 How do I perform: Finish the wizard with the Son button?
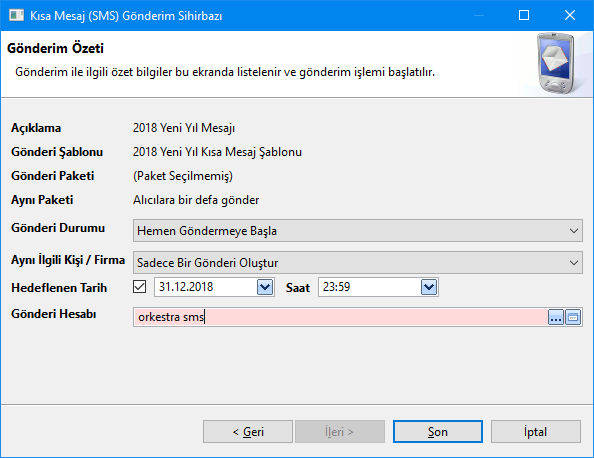pyautogui.click(x=438, y=431)
